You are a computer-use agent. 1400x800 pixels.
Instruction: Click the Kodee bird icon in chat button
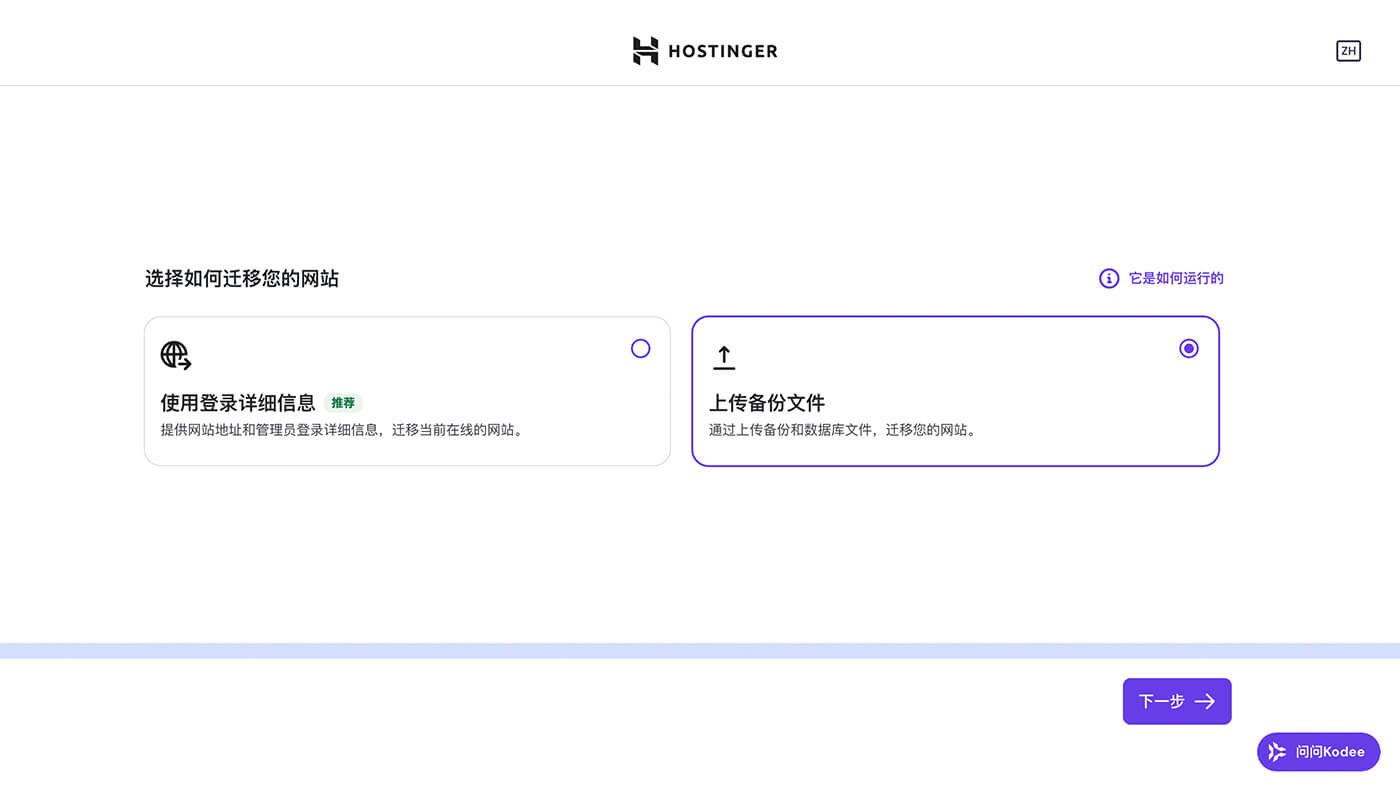click(x=1276, y=751)
